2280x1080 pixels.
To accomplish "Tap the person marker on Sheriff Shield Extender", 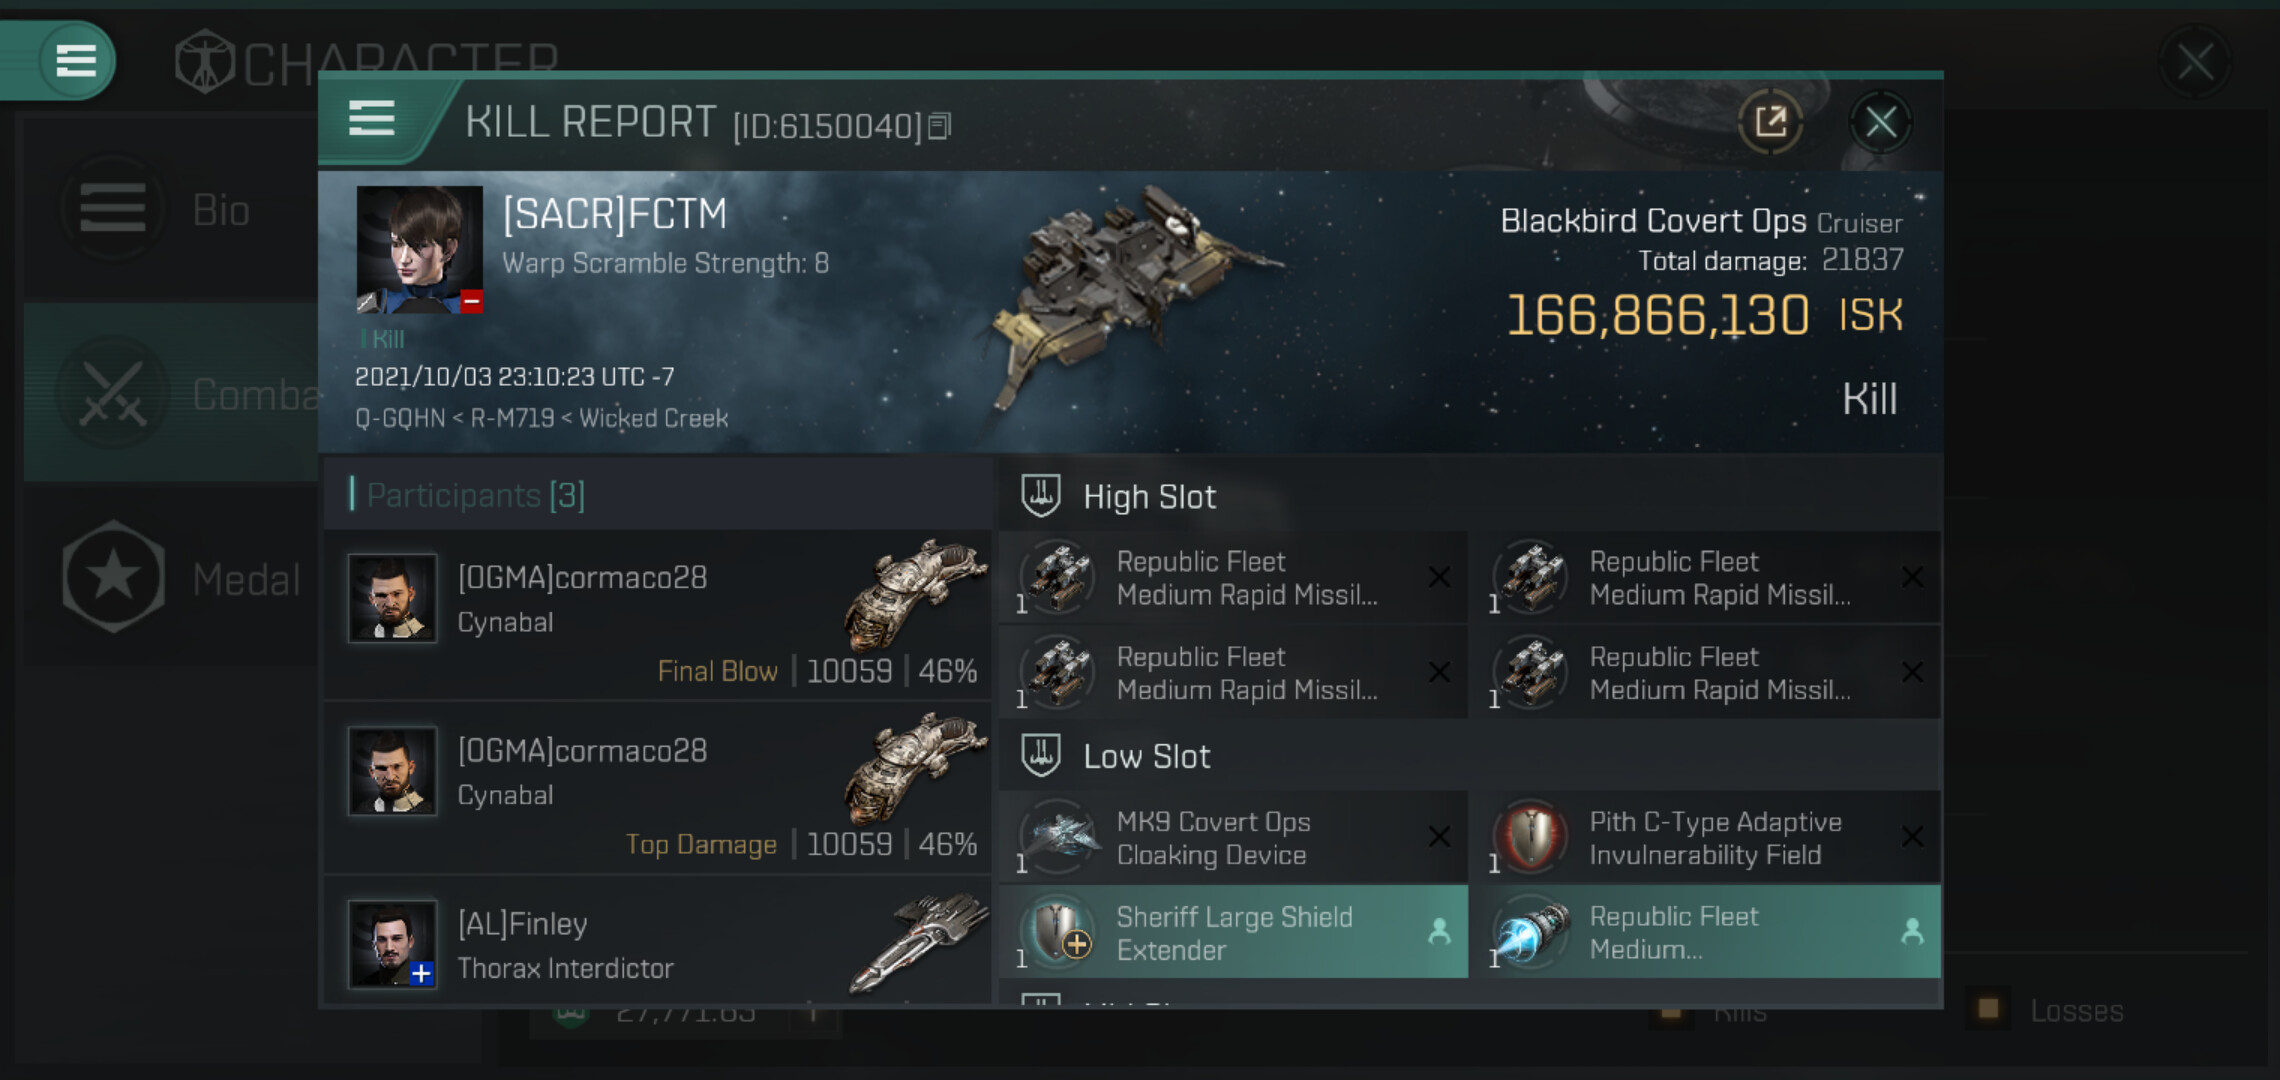I will click(1439, 932).
